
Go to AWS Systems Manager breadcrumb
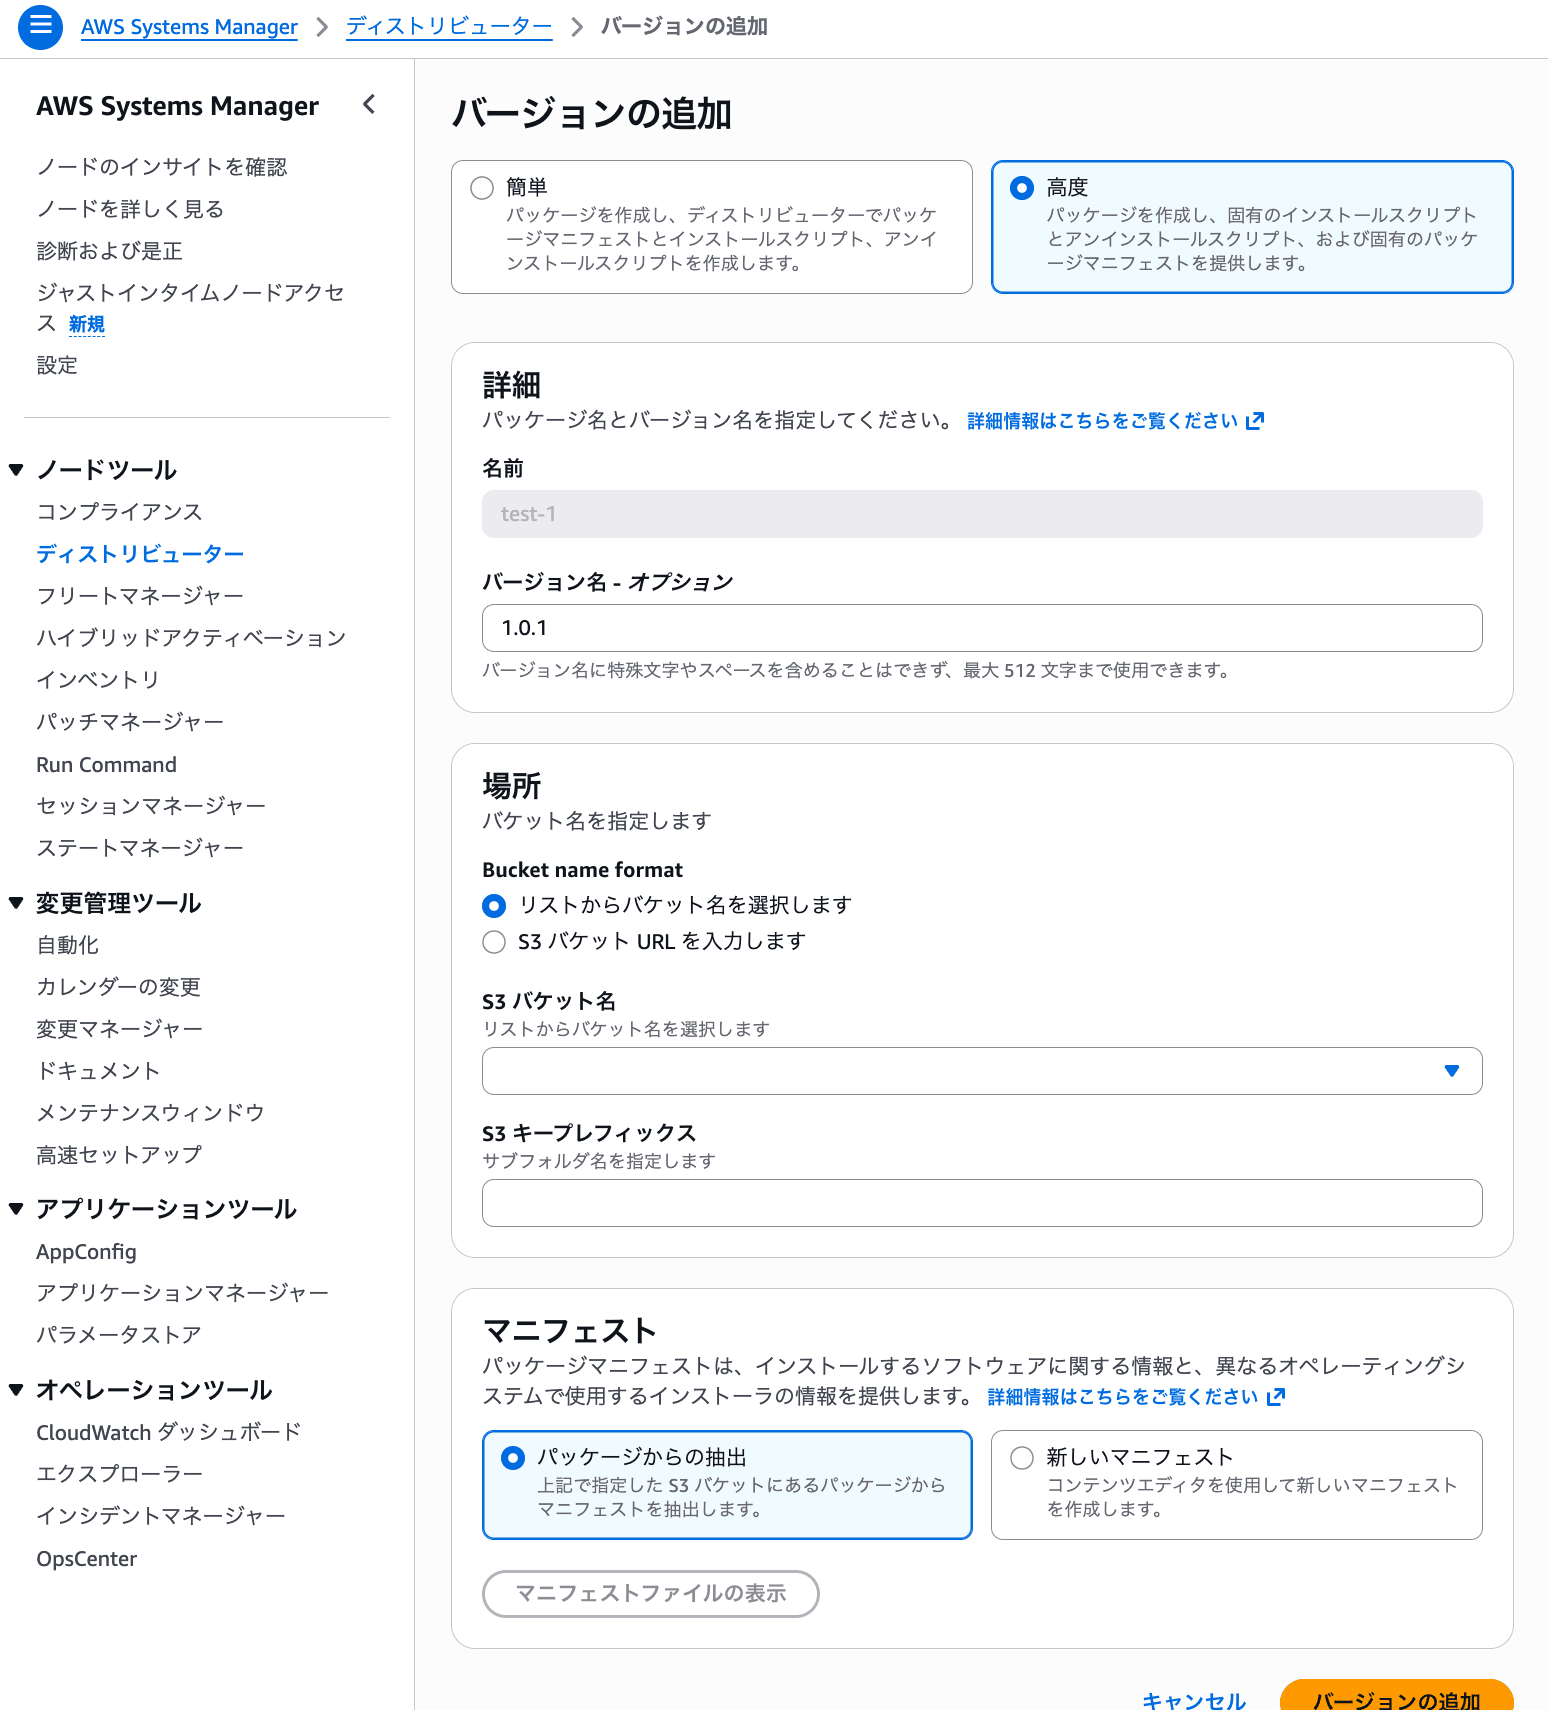point(189,27)
